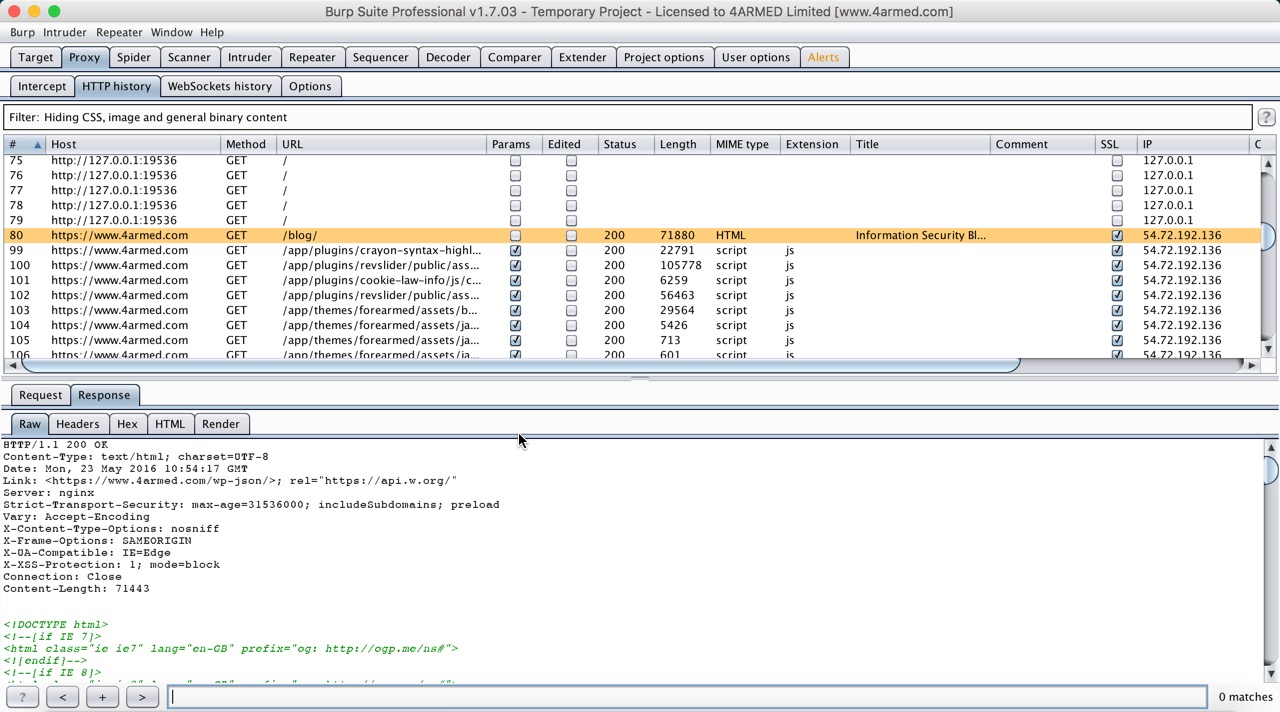Sort by MIME type column header
1280x712 pixels.
pos(745,144)
